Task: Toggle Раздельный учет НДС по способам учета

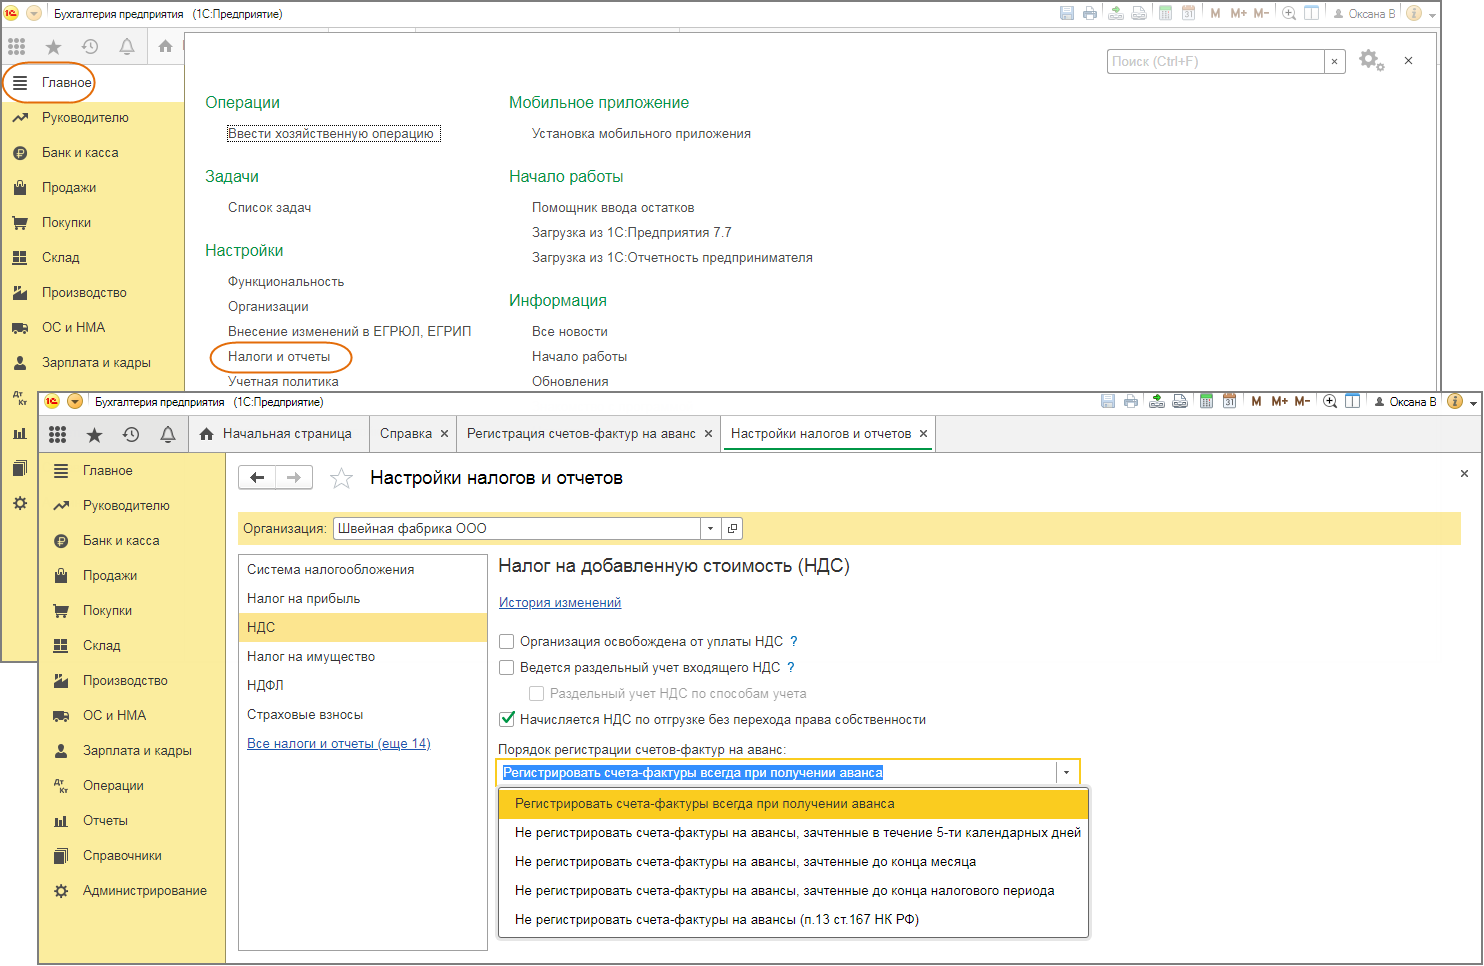Action: [537, 694]
